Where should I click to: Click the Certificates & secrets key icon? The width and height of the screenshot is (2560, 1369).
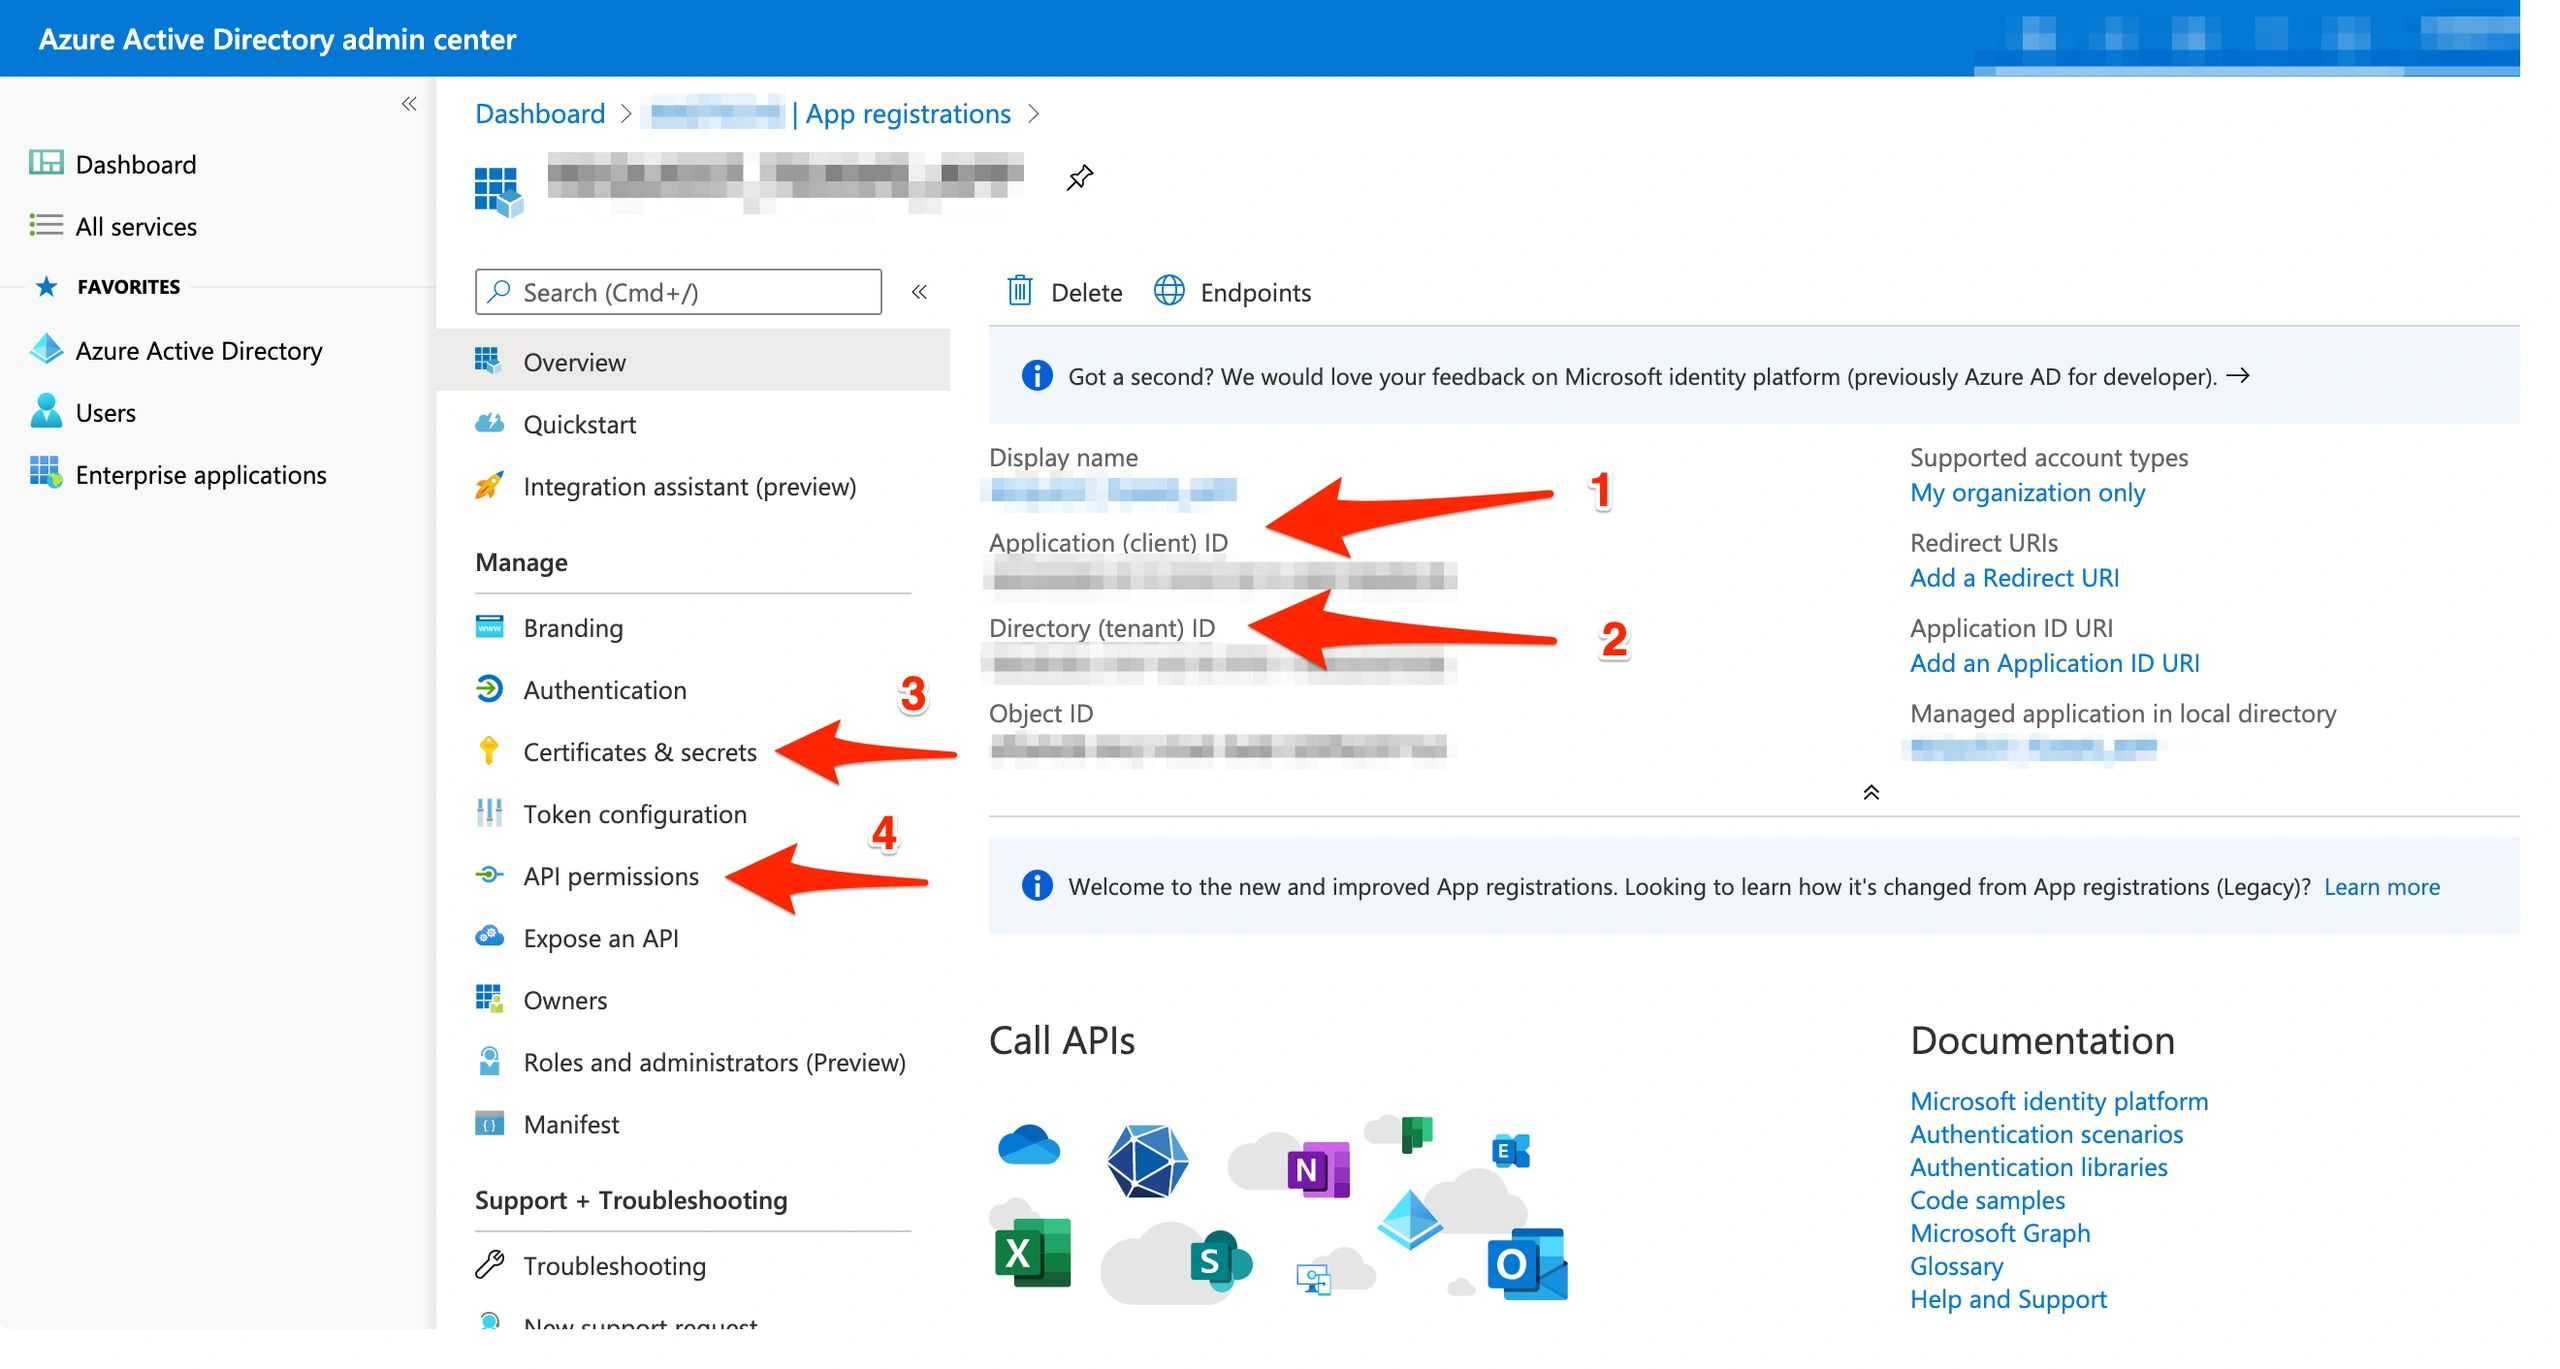tap(489, 751)
